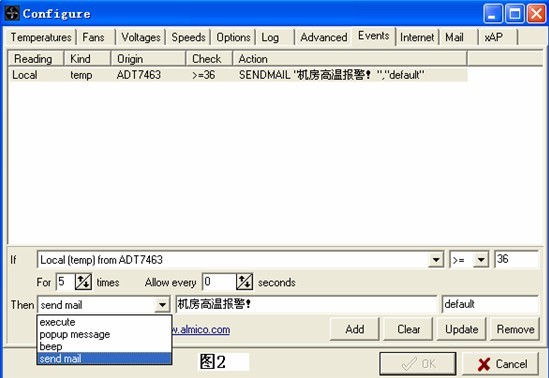Click the Allow every seconds field
This screenshot has height=378, width=549.
coord(219,282)
